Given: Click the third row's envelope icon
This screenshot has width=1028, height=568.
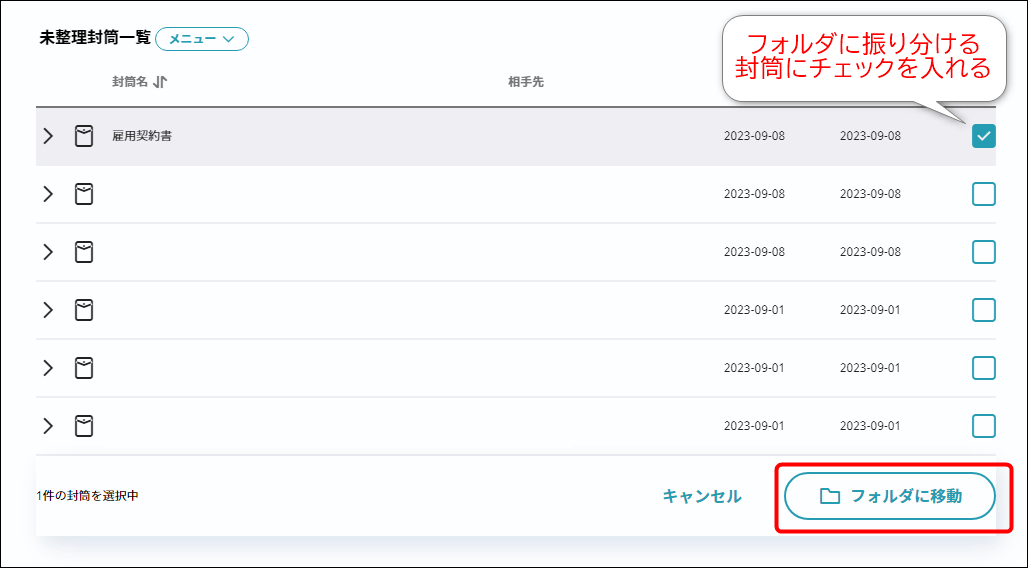Looking at the screenshot, I should click(84, 252).
